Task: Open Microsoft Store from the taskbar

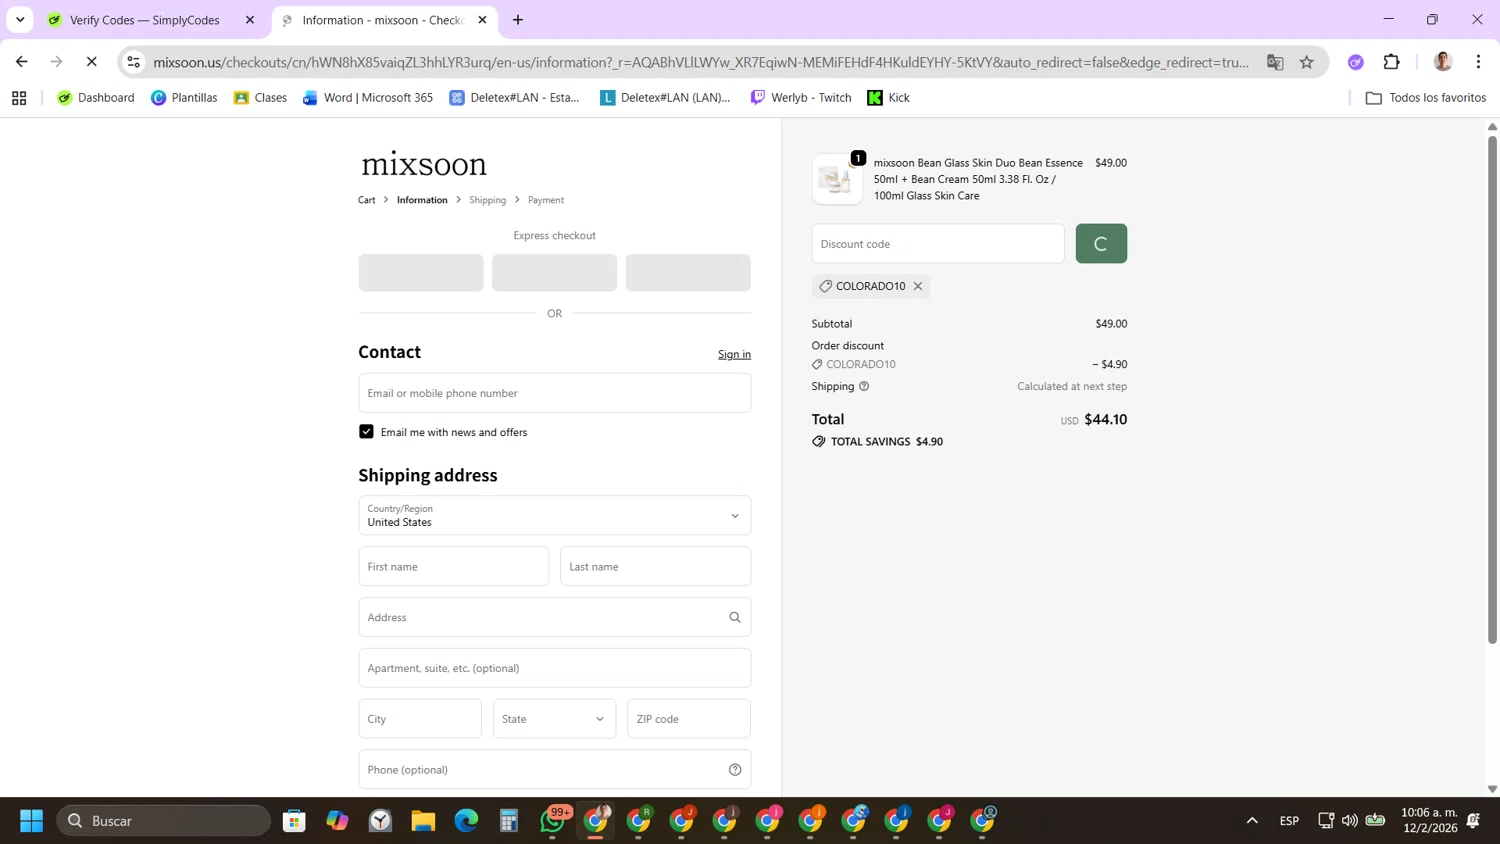Action: pos(294,821)
